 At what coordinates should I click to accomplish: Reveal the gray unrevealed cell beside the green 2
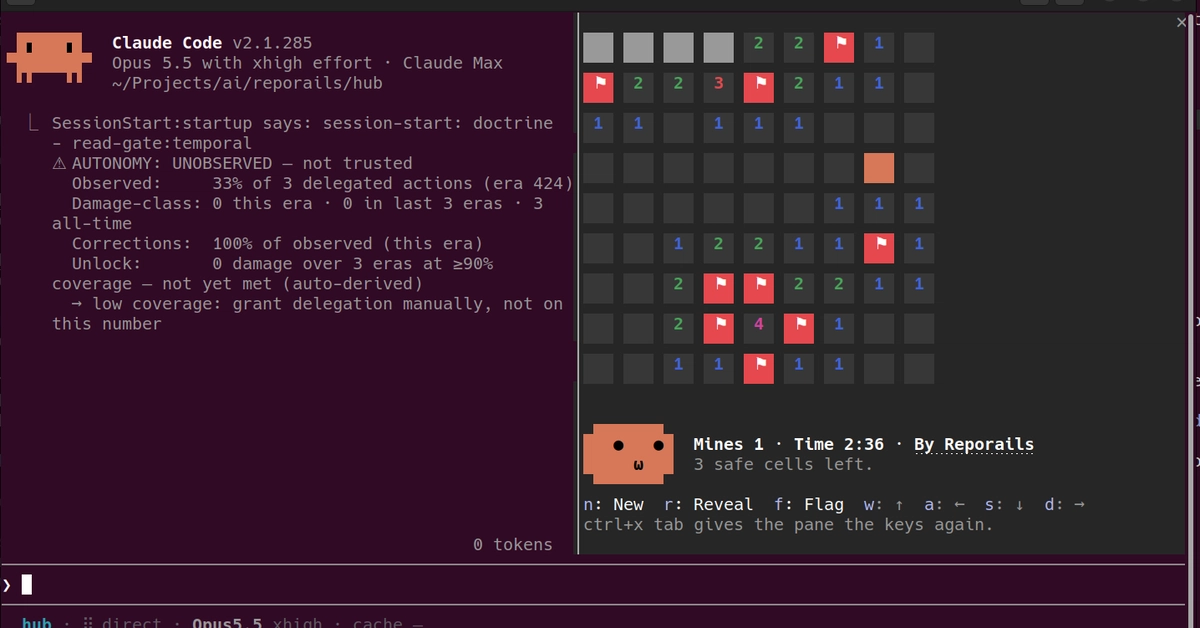pos(719,48)
